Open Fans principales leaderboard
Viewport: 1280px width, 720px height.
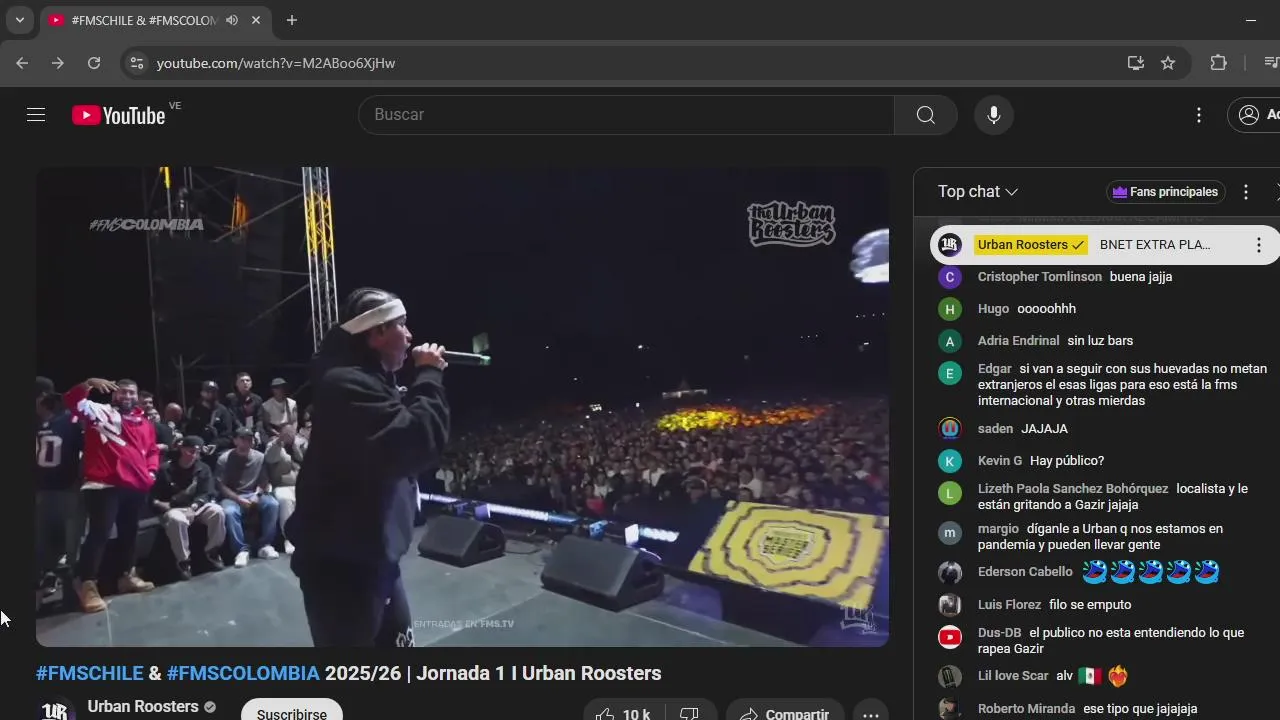[x=1166, y=192]
